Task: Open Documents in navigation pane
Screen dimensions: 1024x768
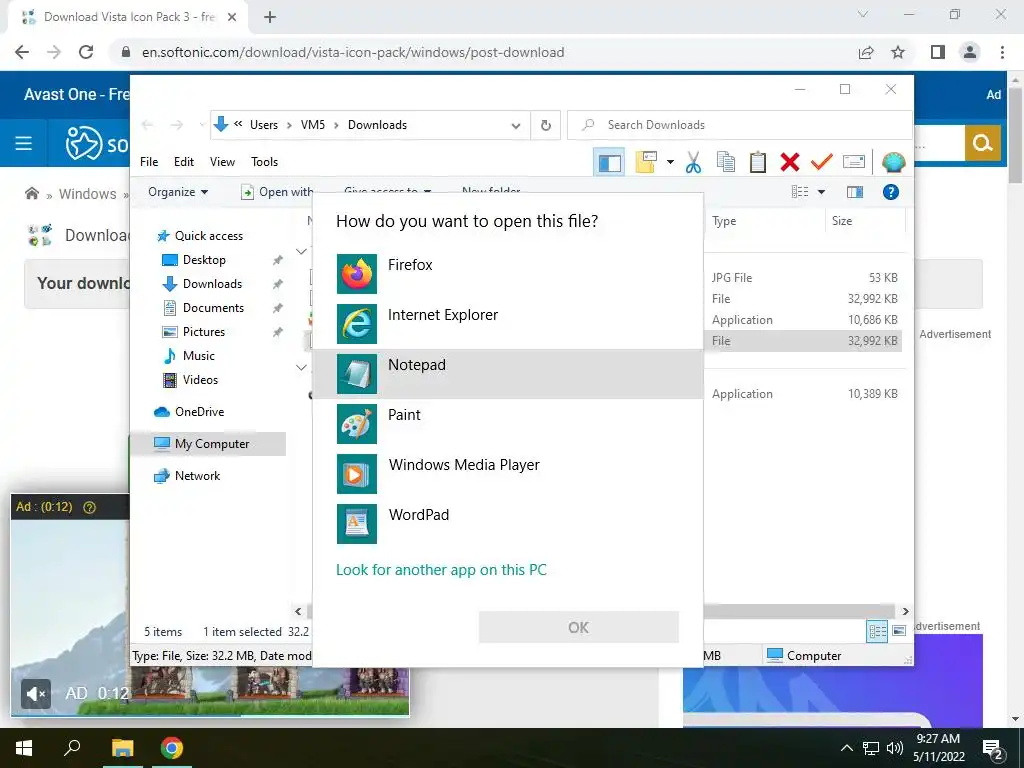Action: (213, 308)
